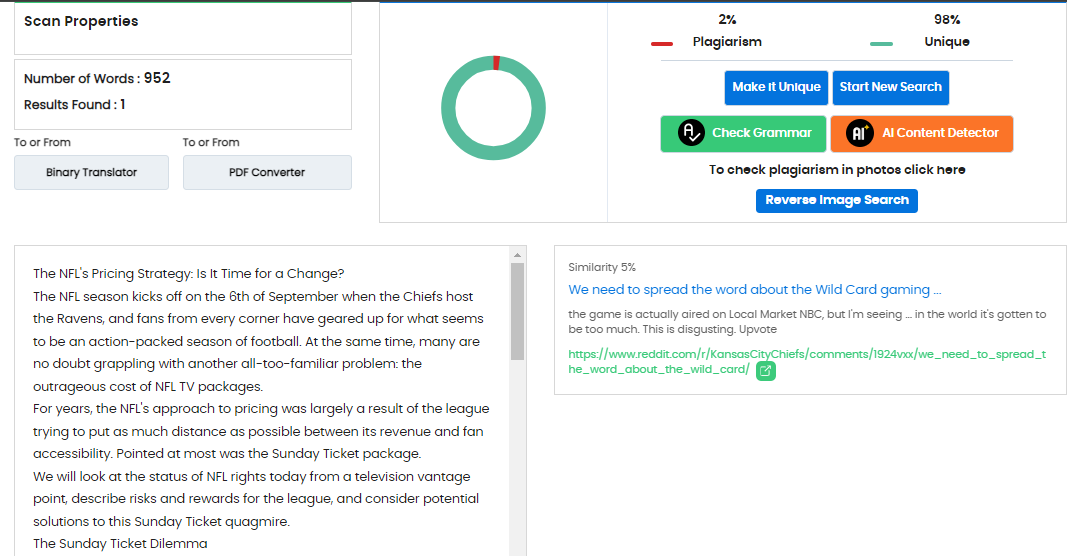Click the 'Results Found : 1' text
Screen dimensions: 1067x556
75,105
